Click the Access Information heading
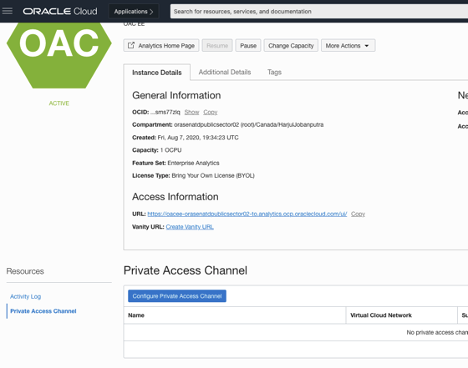 click(x=175, y=197)
